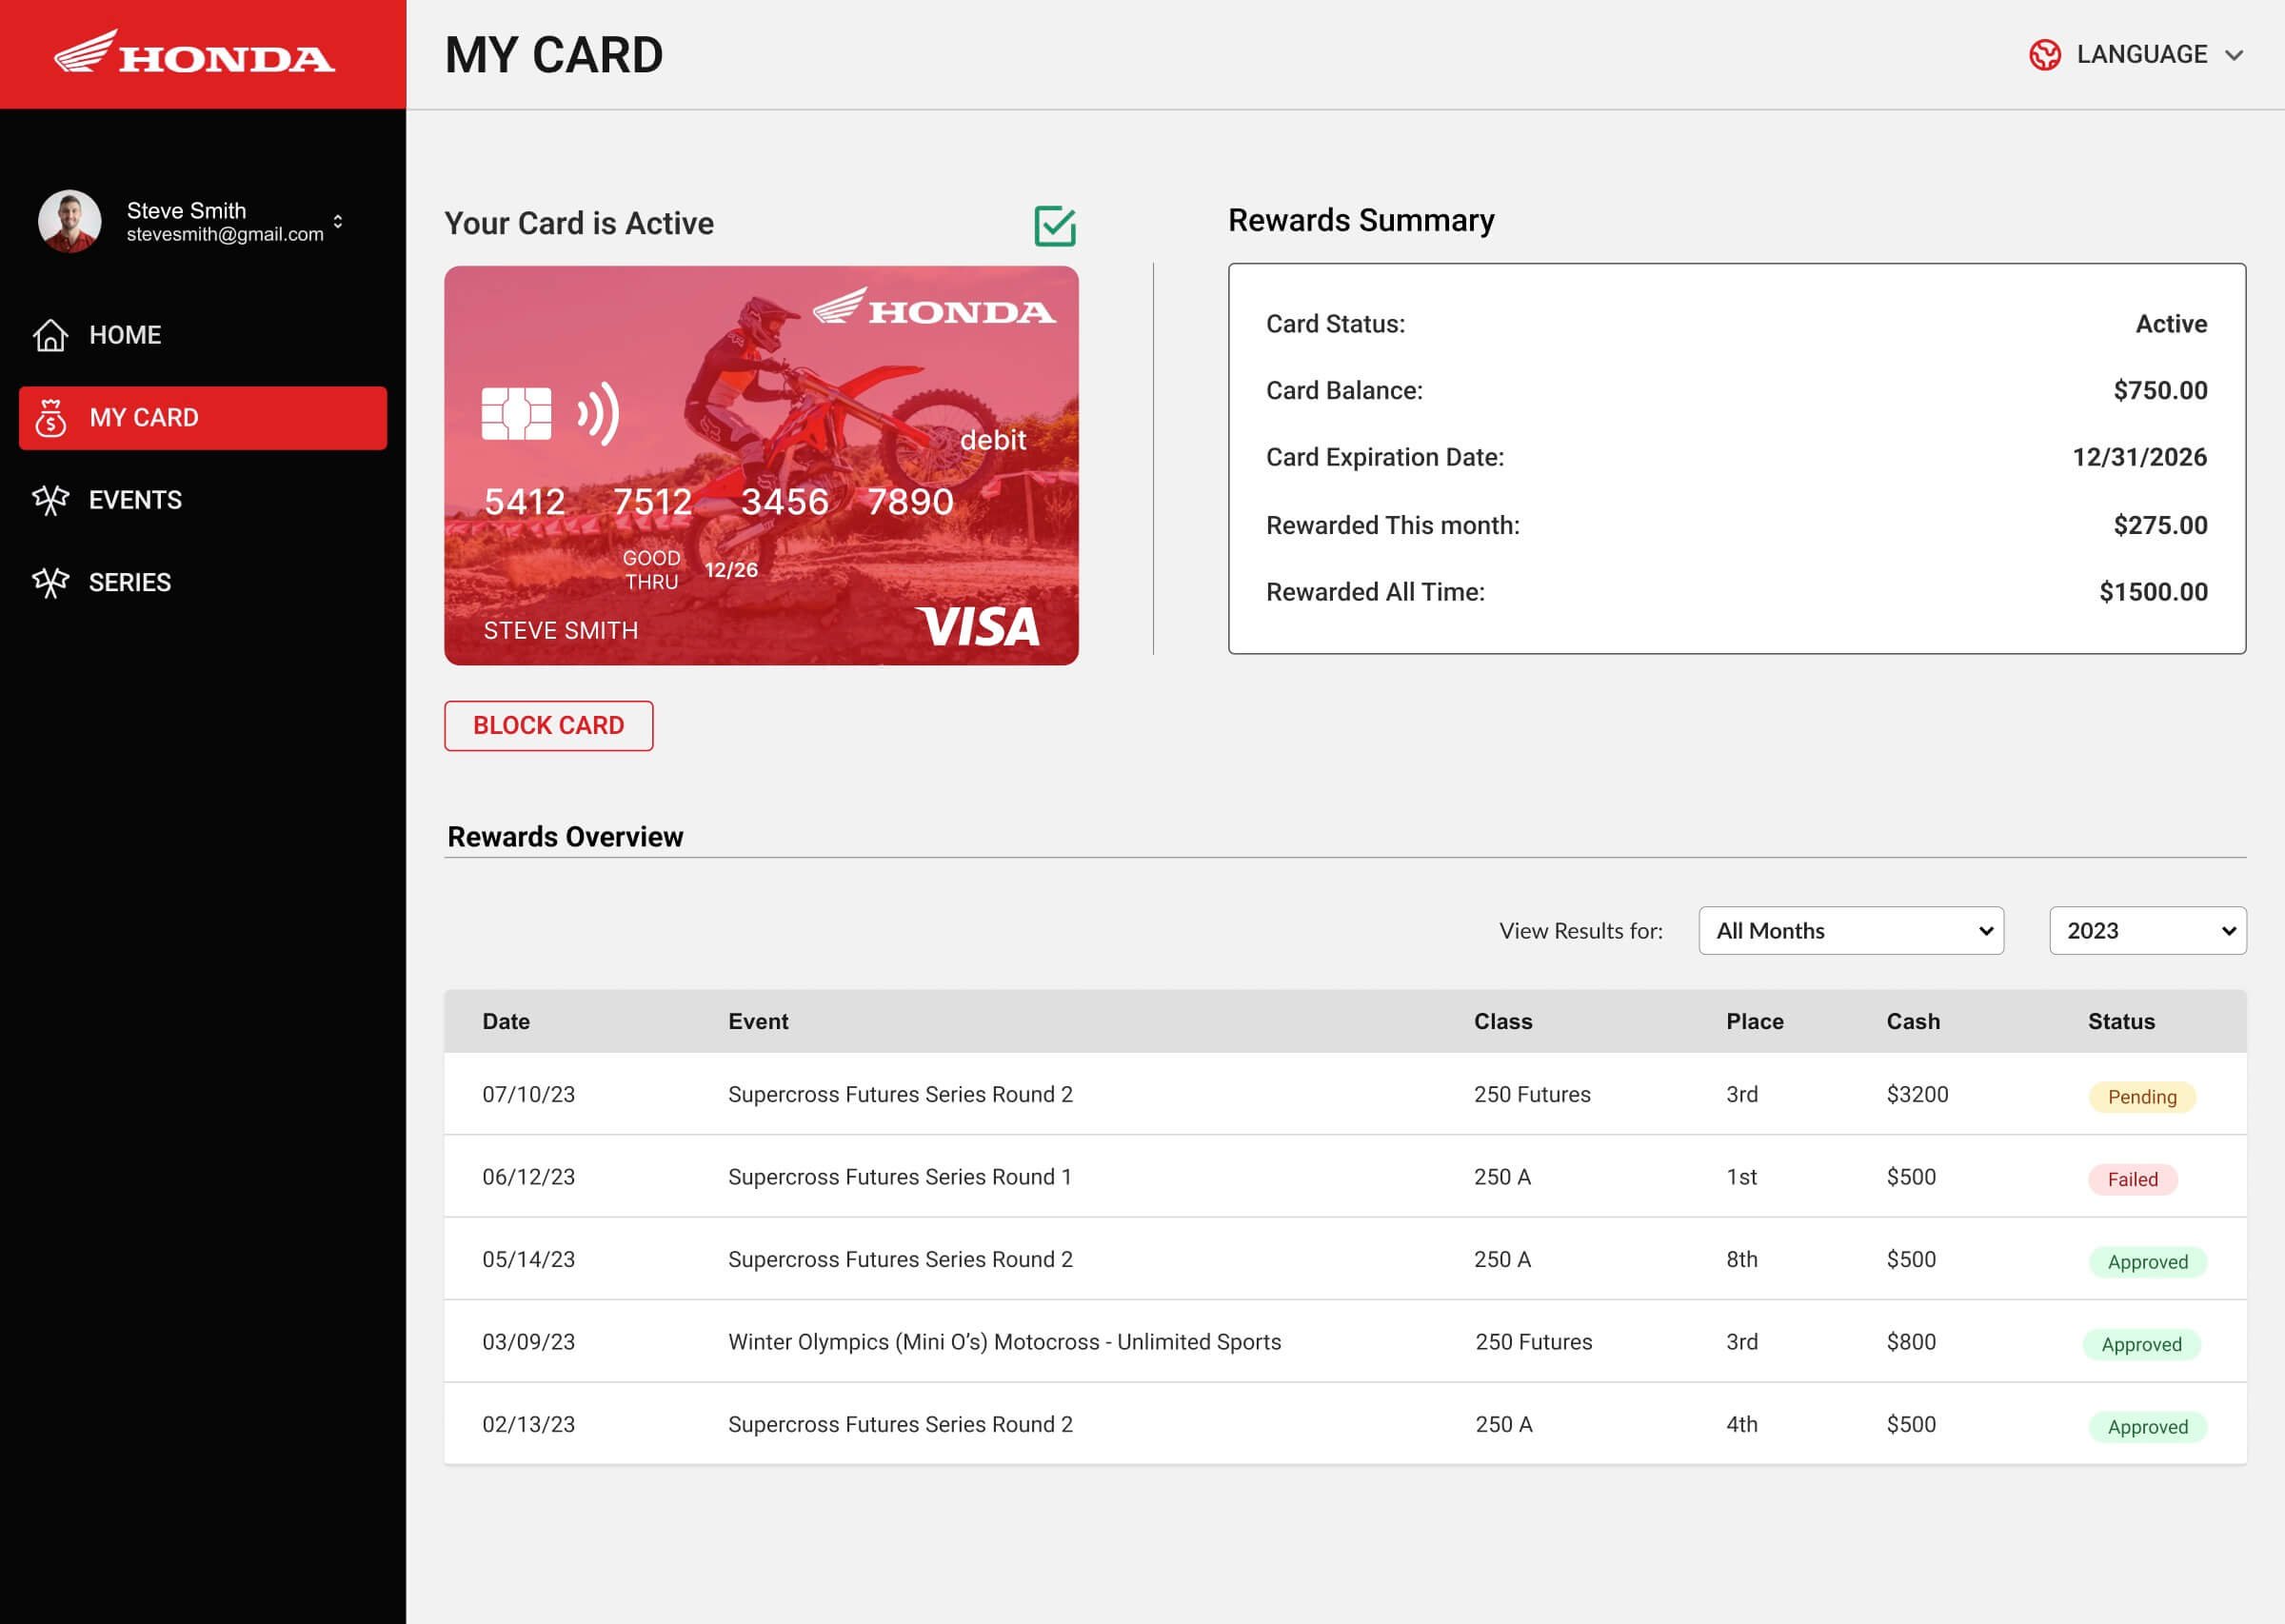The height and width of the screenshot is (1624, 2285).
Task: Click the Failed status badge
Action: click(2133, 1180)
